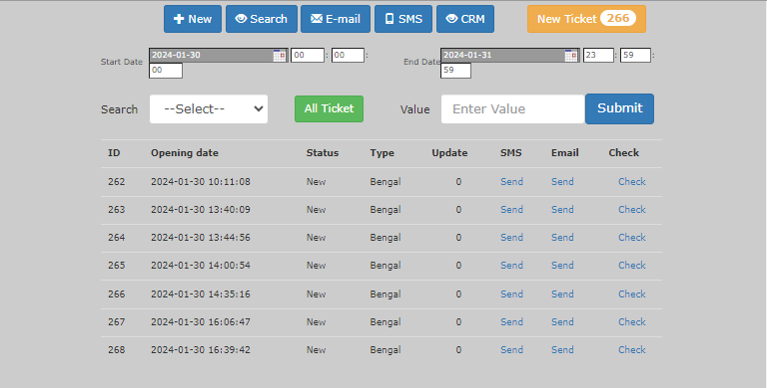
Task: Open the SMS phone button
Action: click(x=404, y=19)
